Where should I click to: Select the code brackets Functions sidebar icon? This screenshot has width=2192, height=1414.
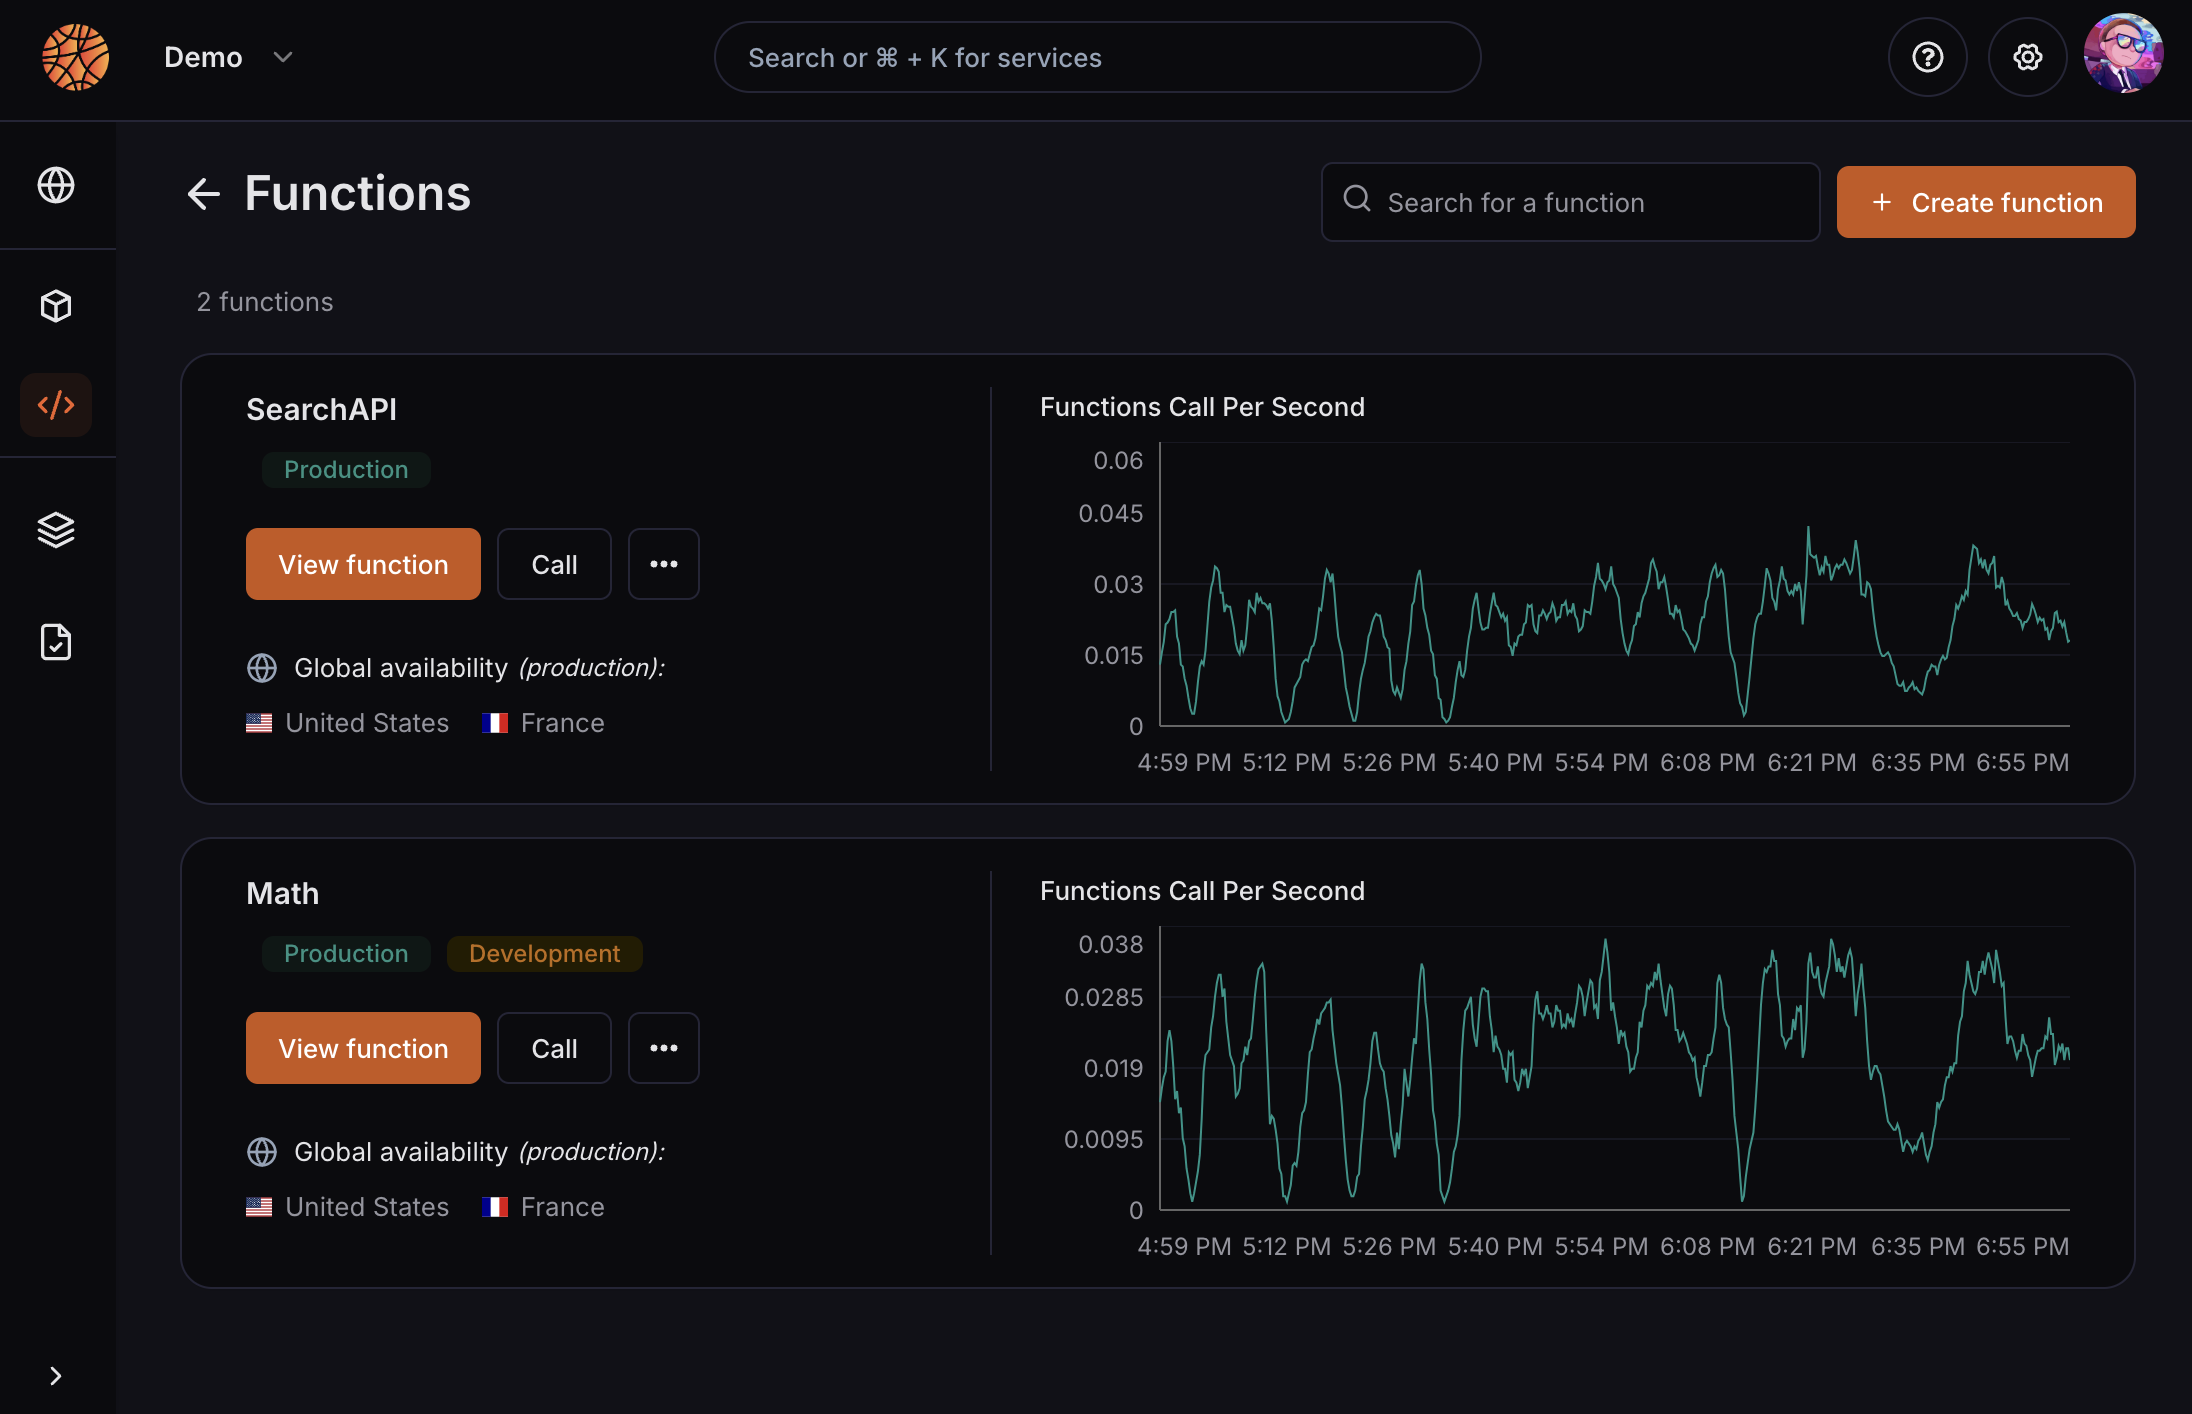[x=56, y=405]
